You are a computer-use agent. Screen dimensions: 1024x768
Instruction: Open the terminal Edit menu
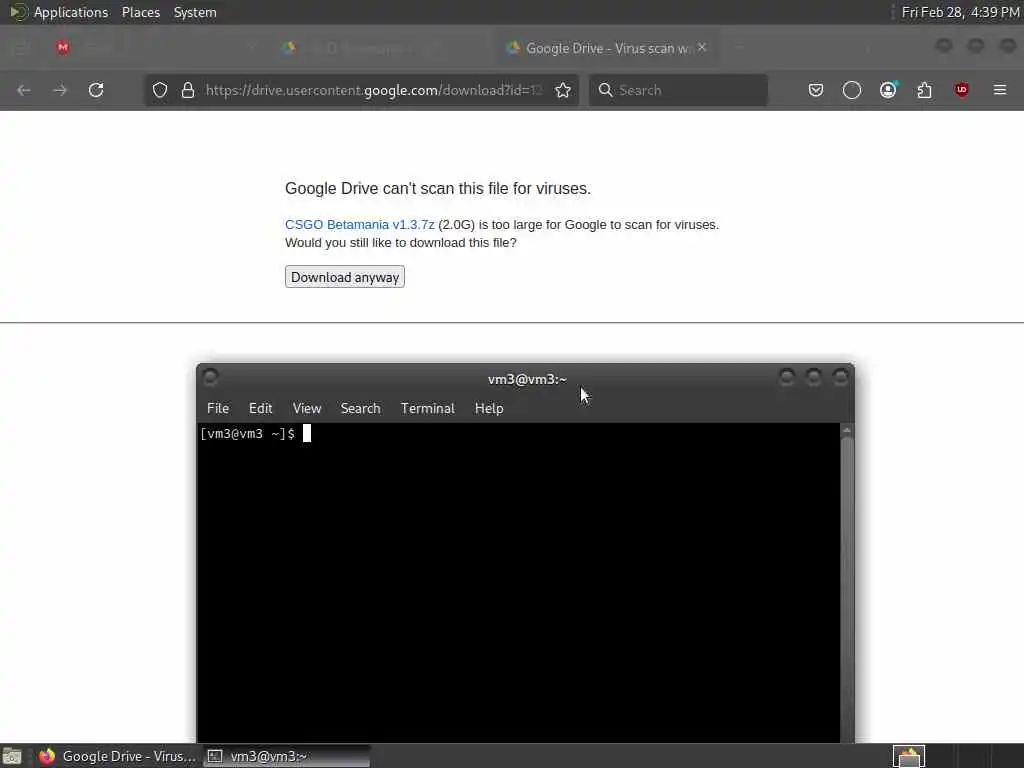pyautogui.click(x=261, y=408)
